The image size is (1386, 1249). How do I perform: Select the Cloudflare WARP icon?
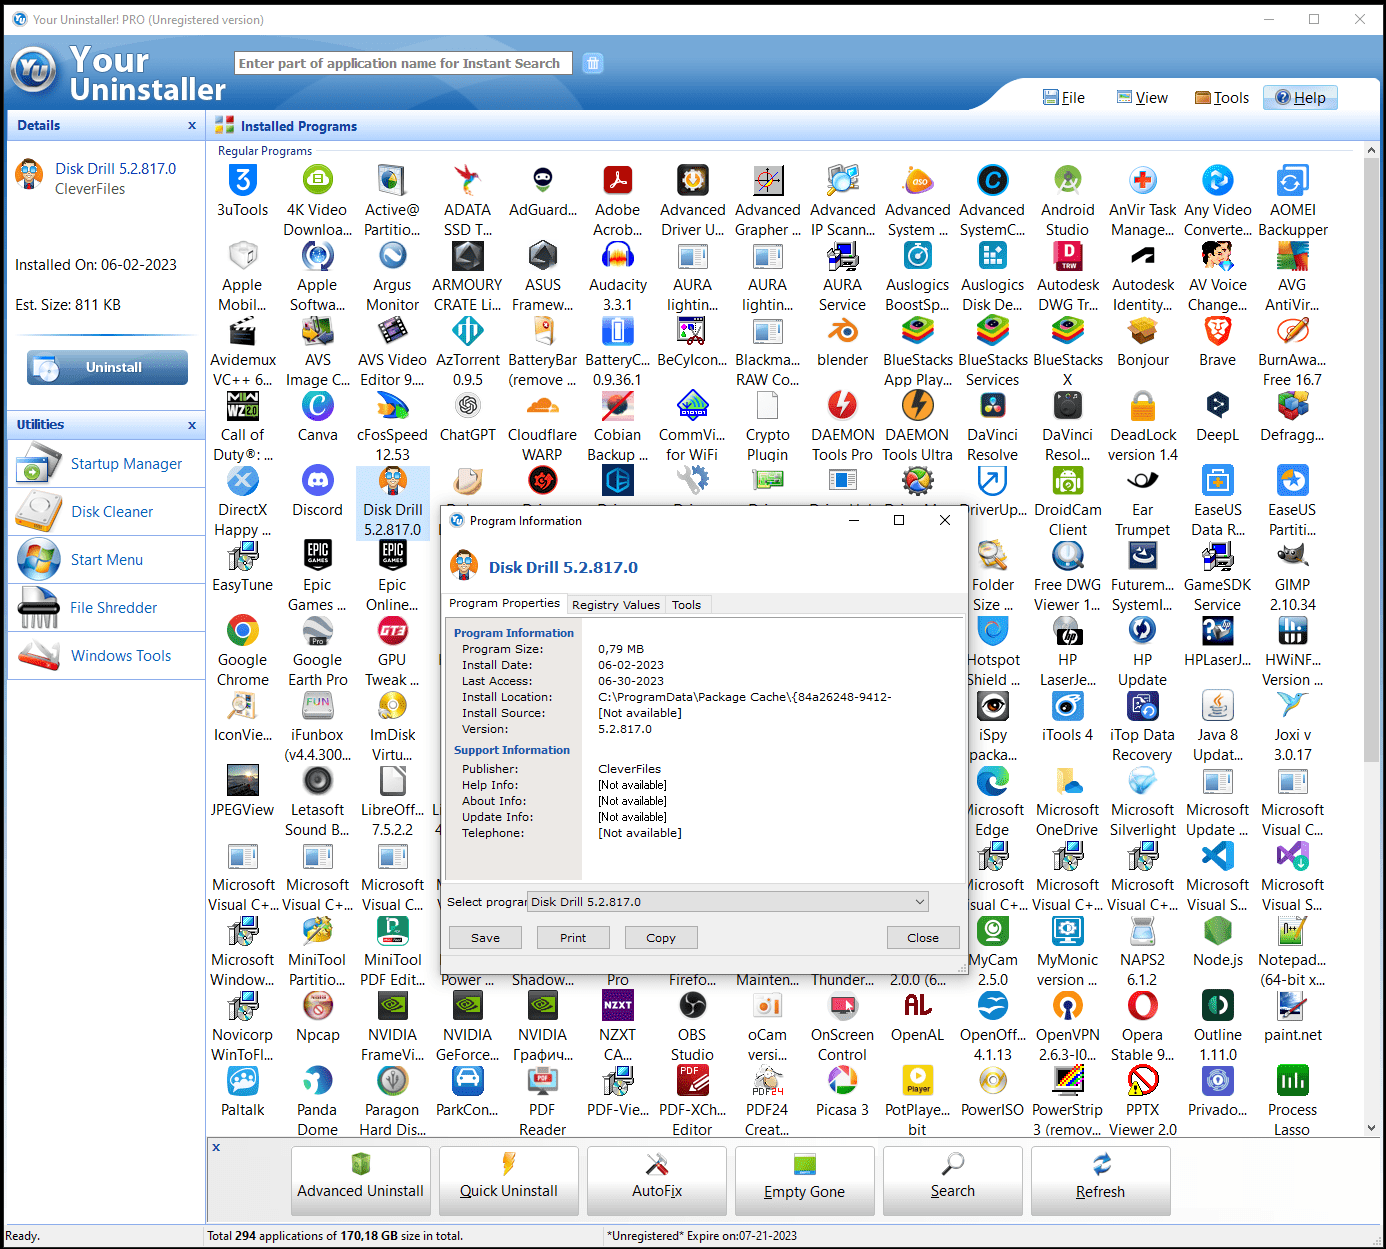click(543, 406)
